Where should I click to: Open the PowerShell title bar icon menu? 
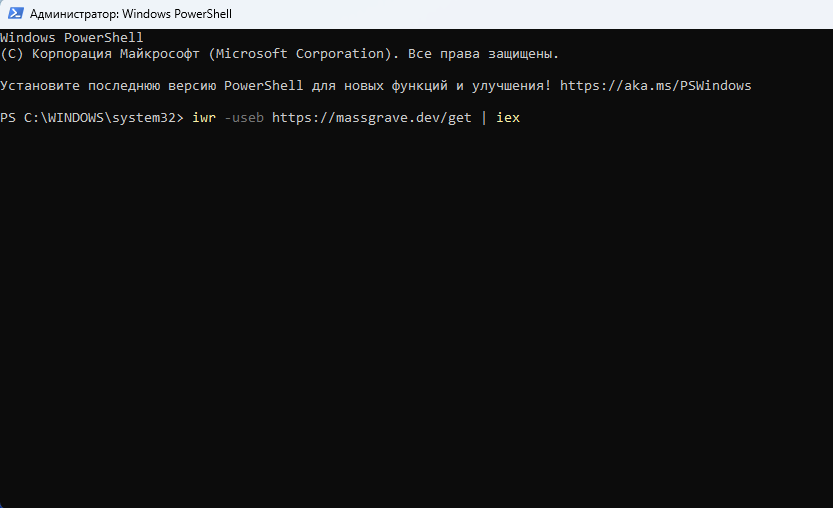(x=15, y=13)
